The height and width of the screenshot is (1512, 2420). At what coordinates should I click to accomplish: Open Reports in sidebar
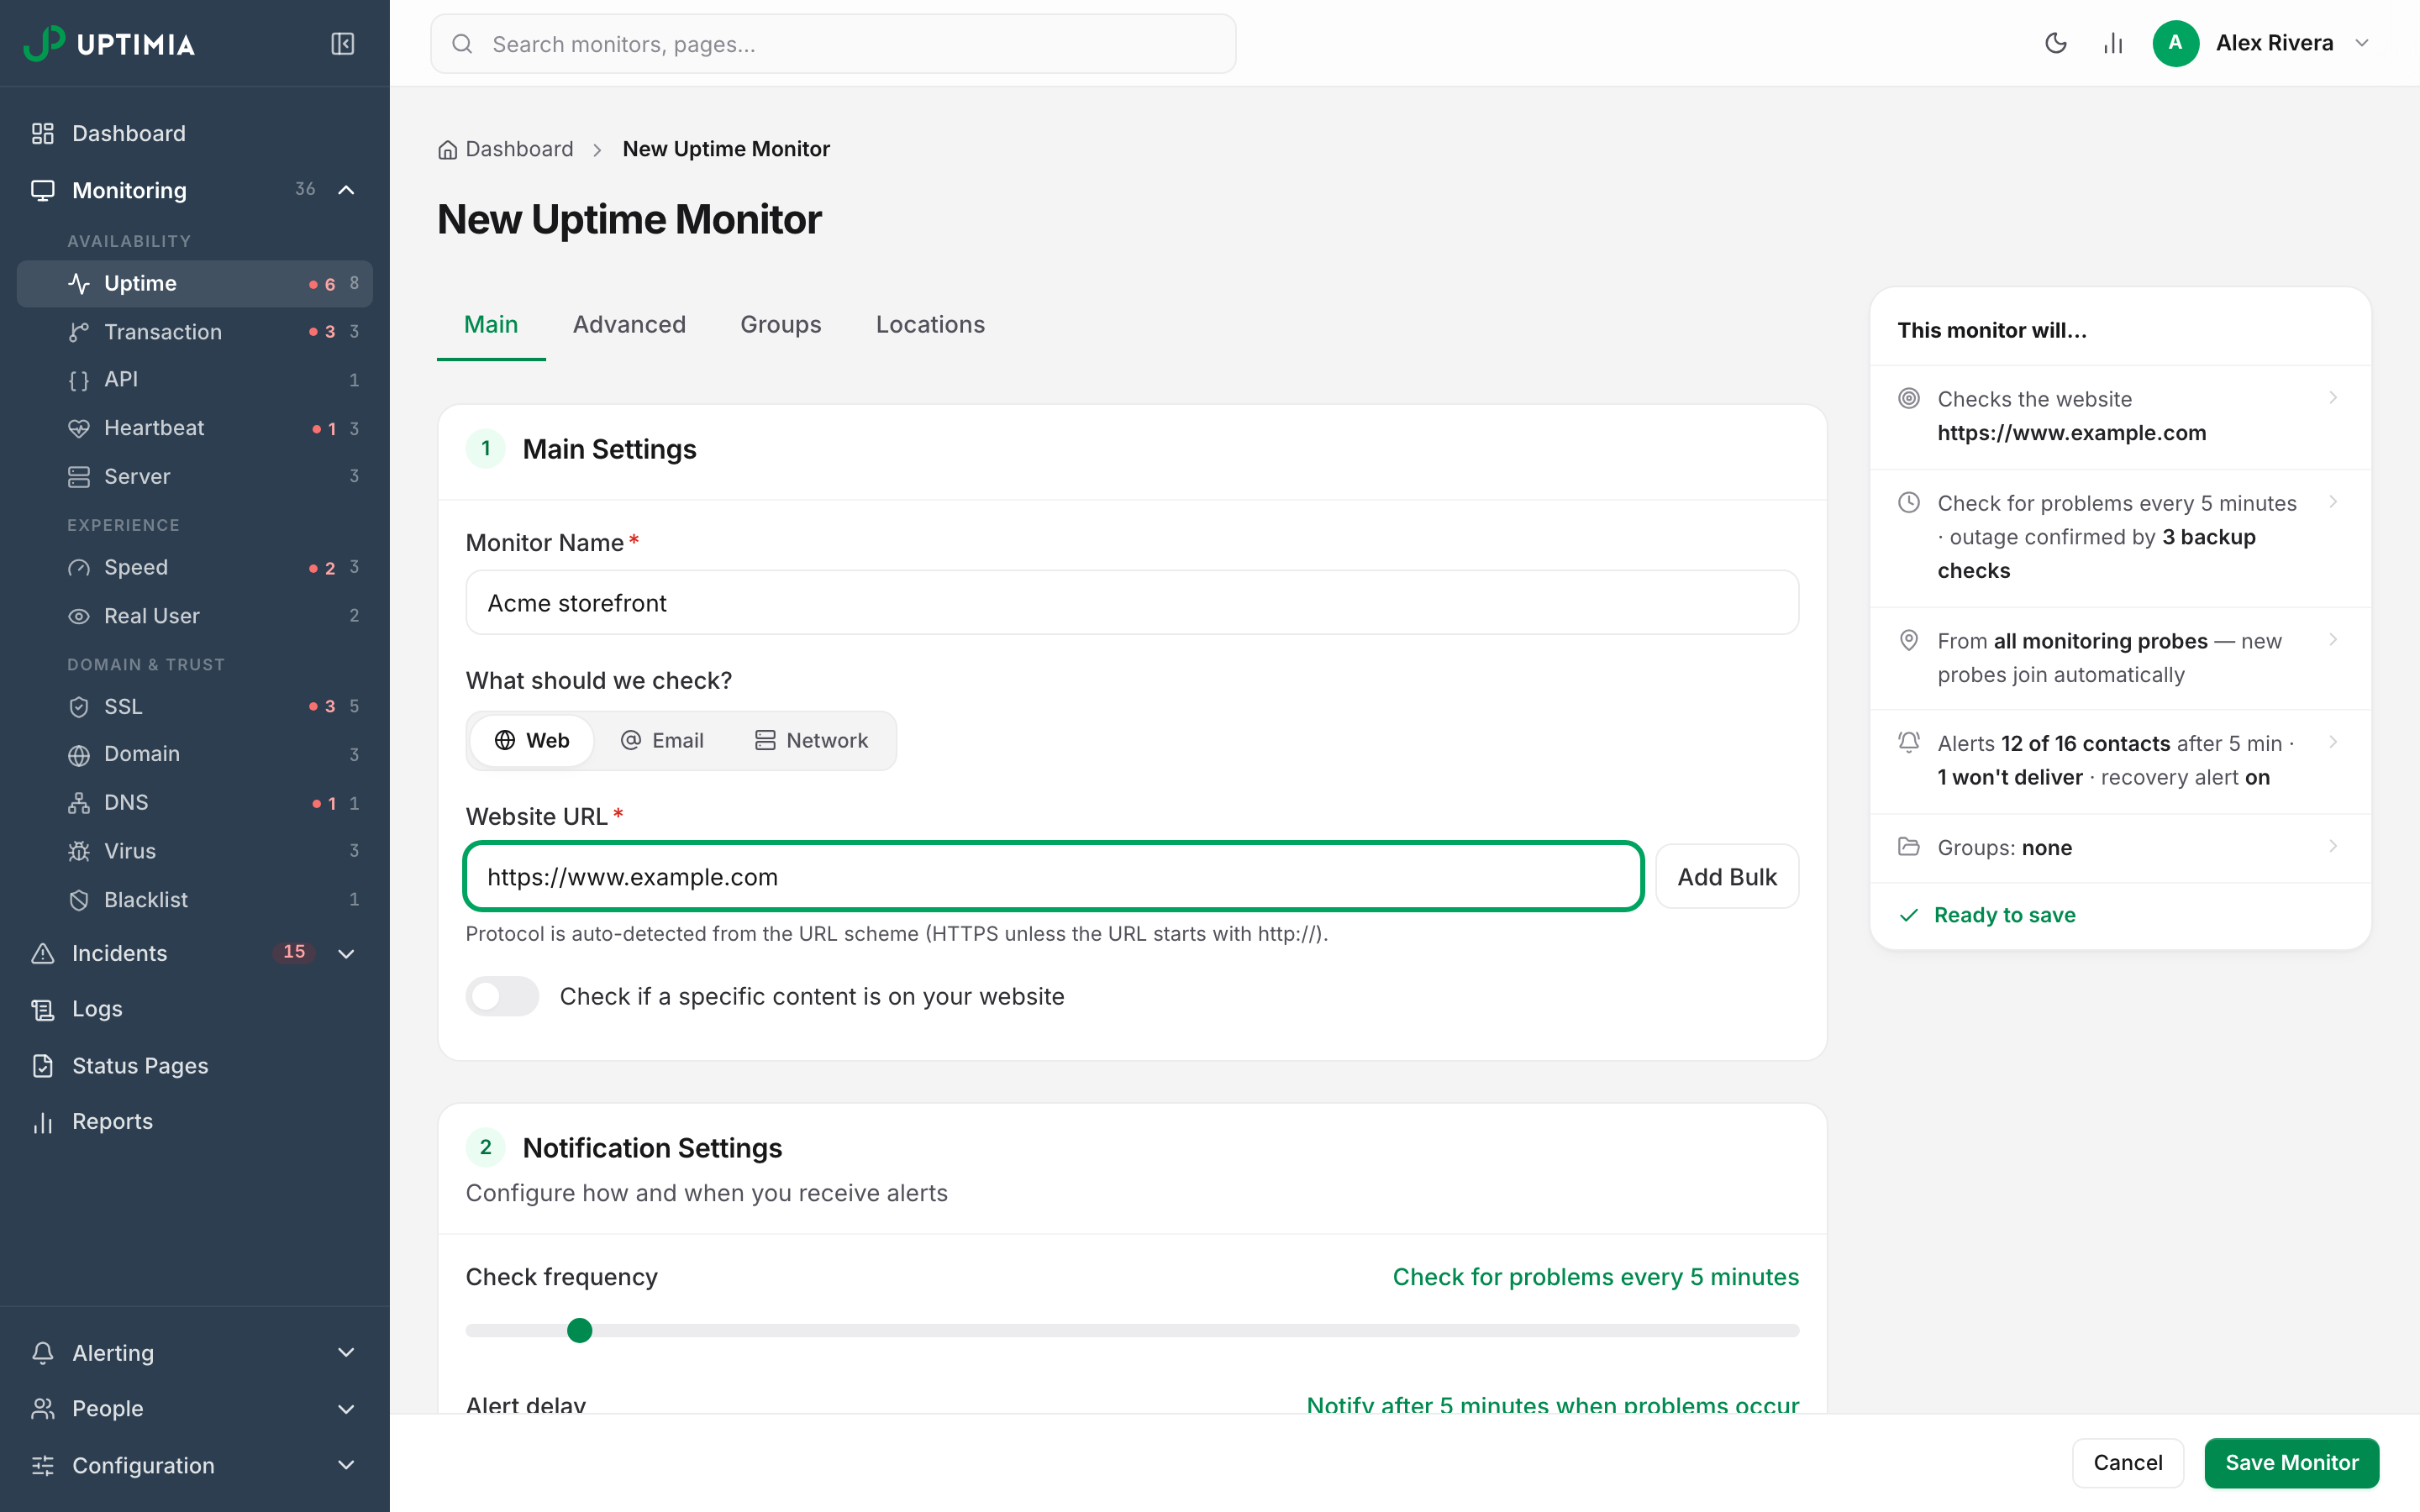coord(195,1121)
